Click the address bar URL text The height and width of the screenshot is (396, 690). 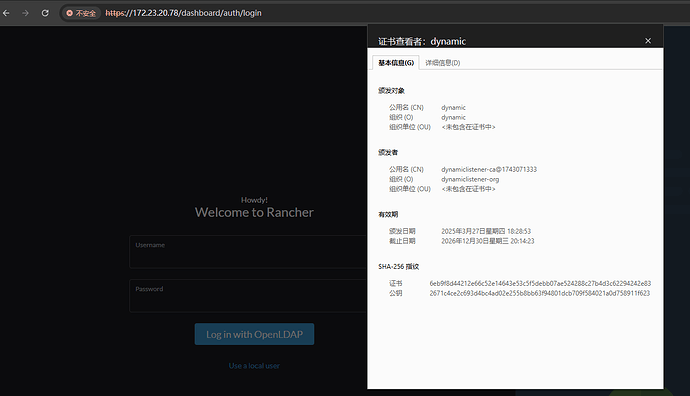pyautogui.click(x=184, y=13)
